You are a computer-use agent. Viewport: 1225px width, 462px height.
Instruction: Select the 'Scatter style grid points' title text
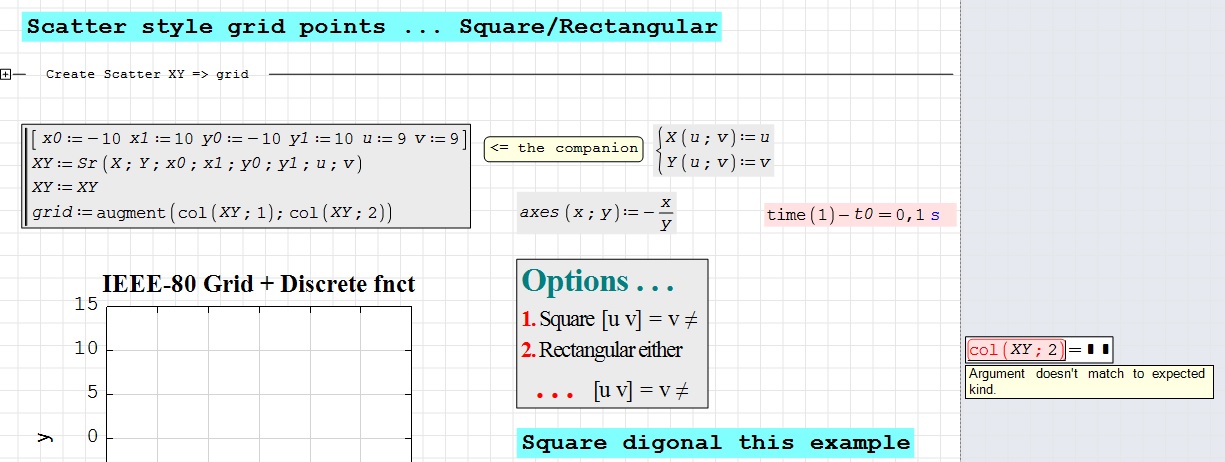tap(371, 27)
